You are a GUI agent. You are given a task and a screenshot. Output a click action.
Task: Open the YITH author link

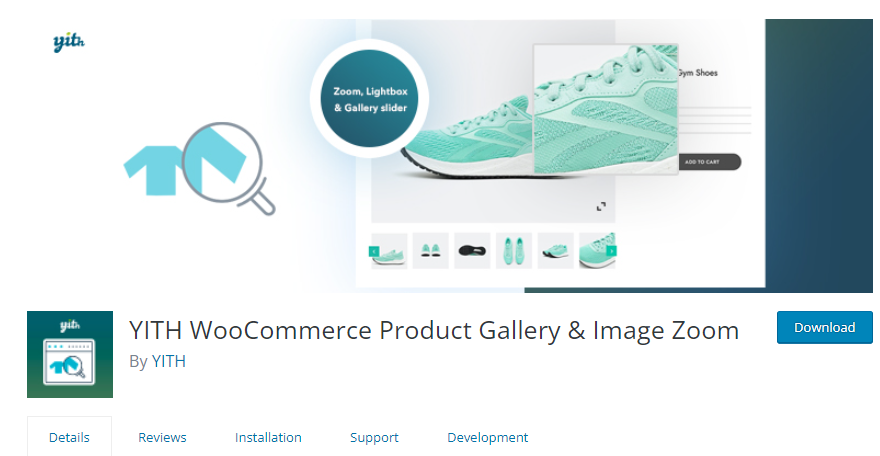[x=168, y=361]
